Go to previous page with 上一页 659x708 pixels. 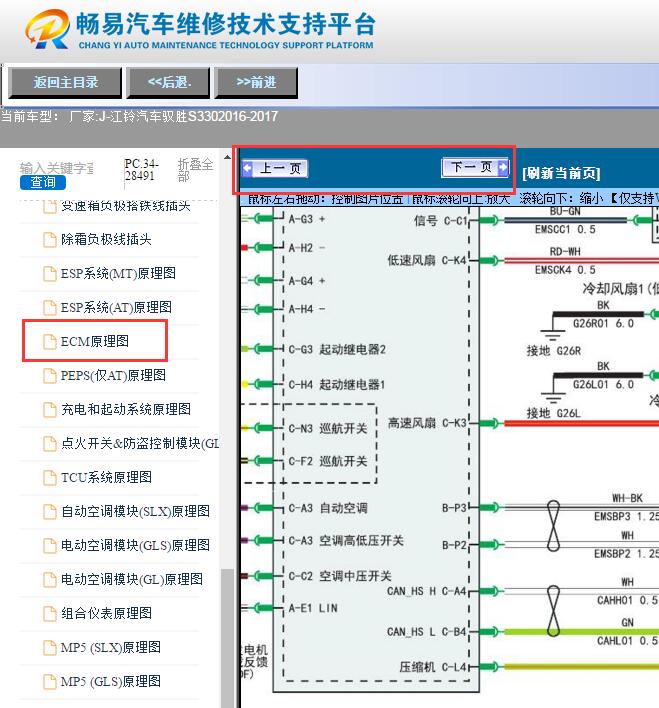pos(275,168)
